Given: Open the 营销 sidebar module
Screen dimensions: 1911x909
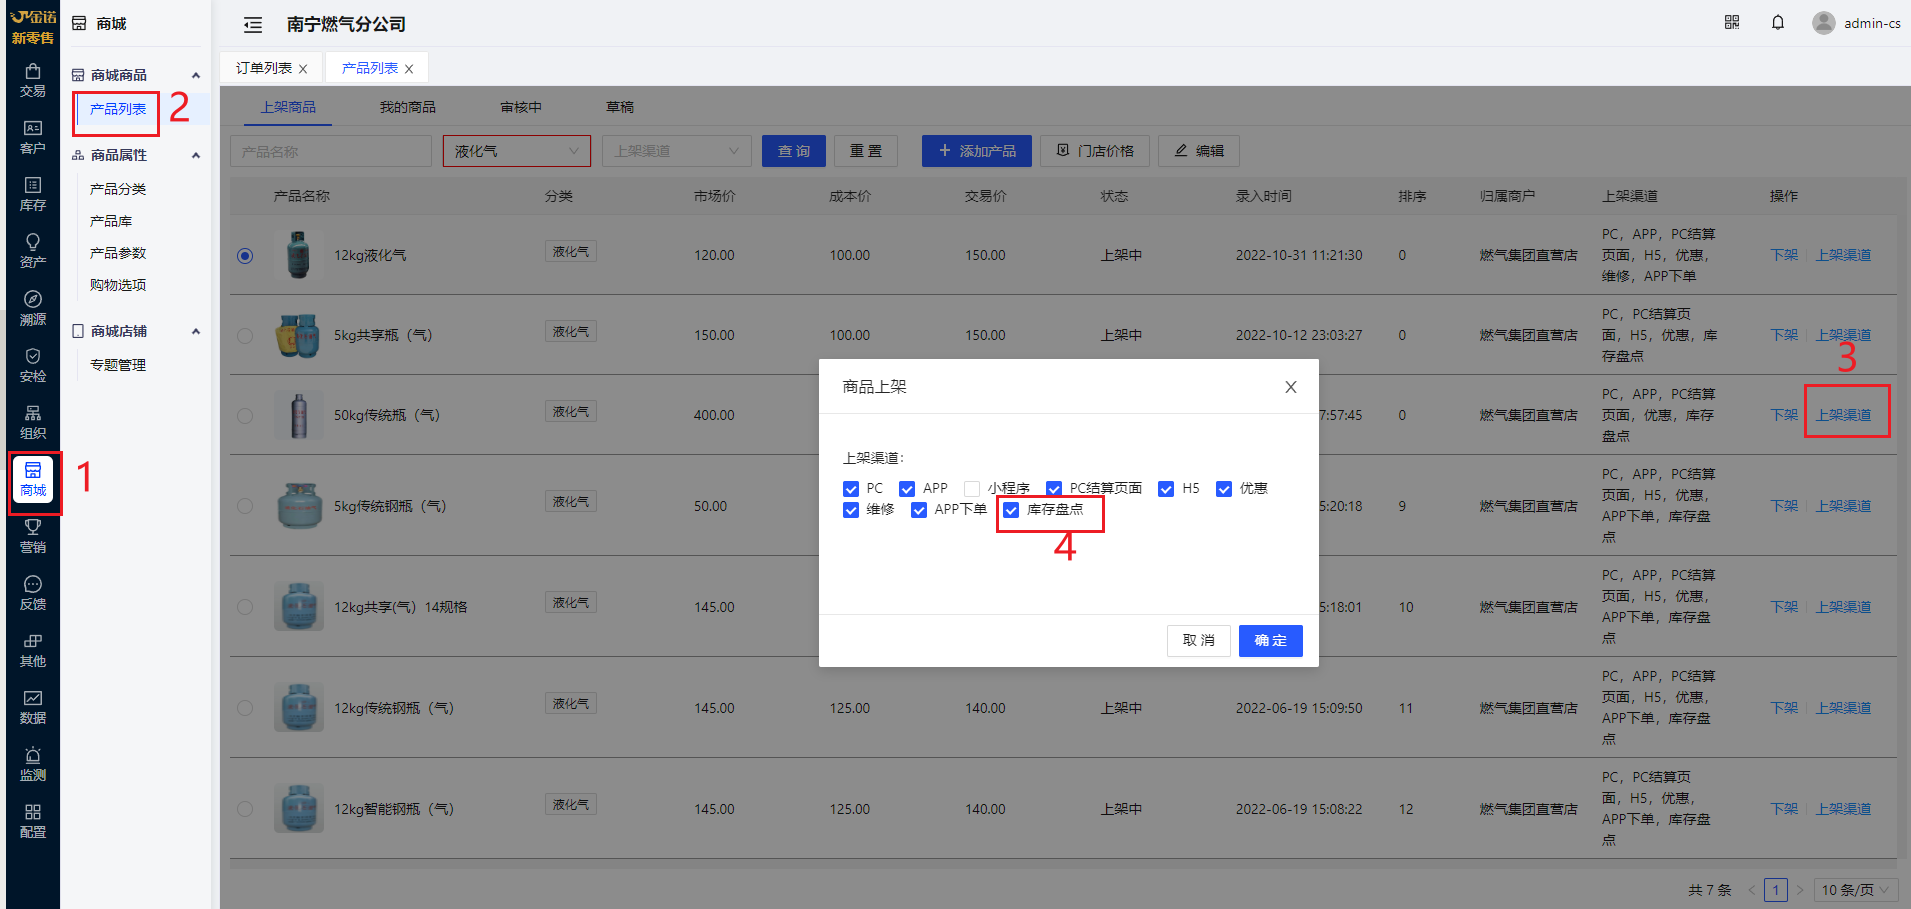Looking at the screenshot, I should click(33, 536).
